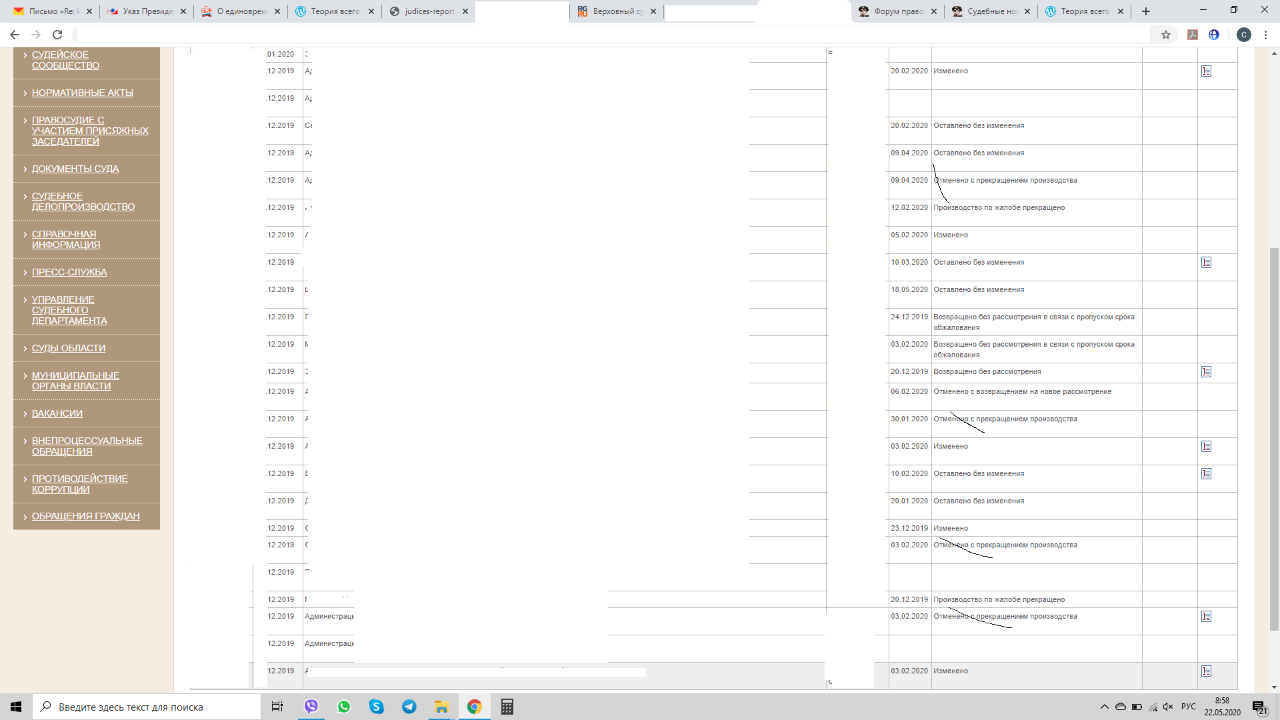Go to "Противодействие коррупции" in the sidebar
Image resolution: width=1280 pixels, height=720 pixels.
[x=79, y=484]
